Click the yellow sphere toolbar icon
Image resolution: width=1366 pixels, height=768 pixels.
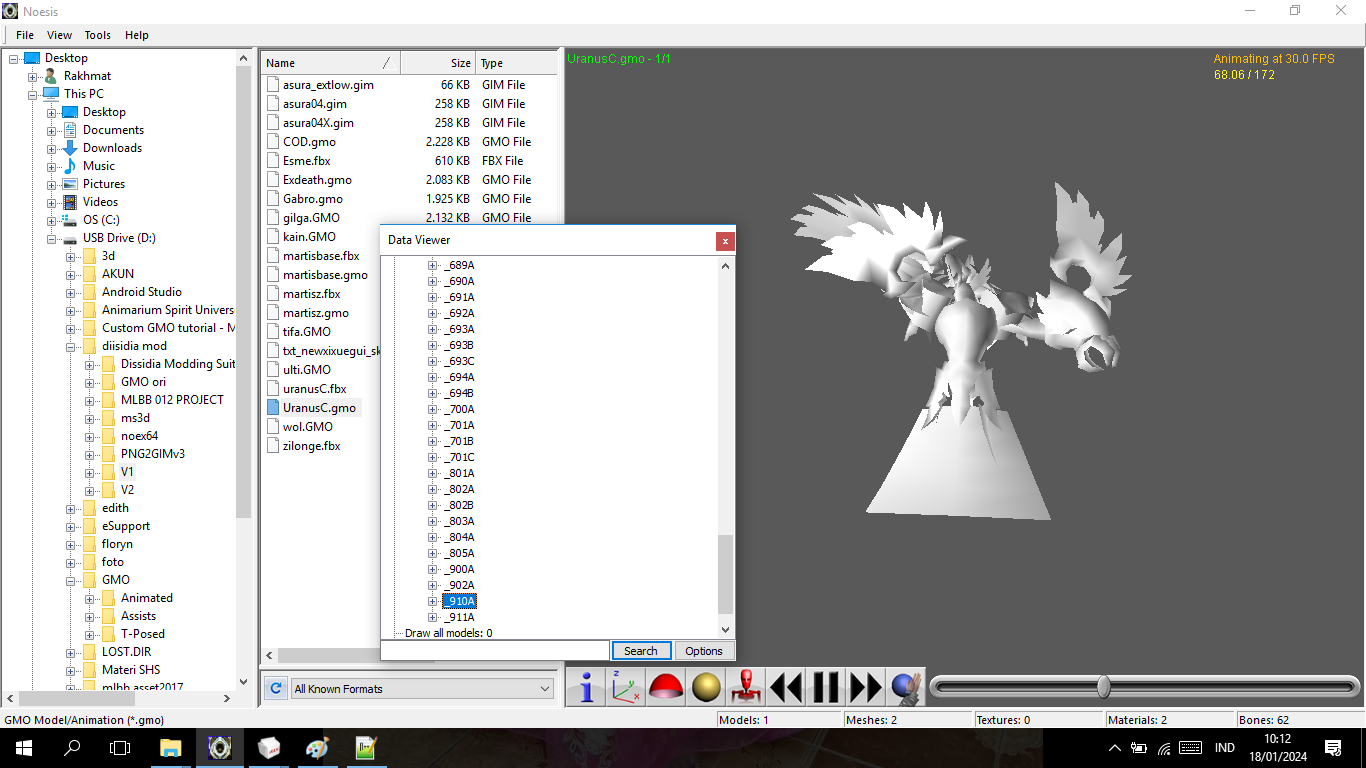pos(706,688)
